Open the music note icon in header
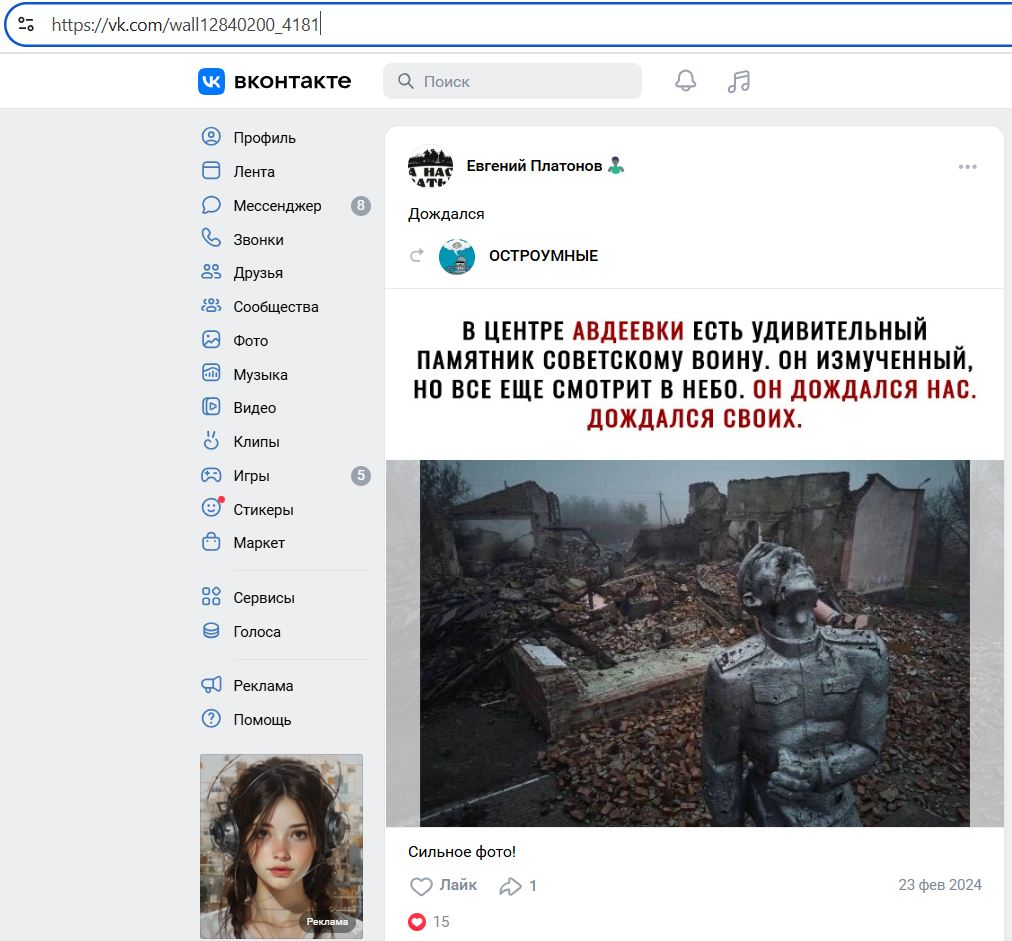Screen dimensions: 1012x941 (x=738, y=81)
